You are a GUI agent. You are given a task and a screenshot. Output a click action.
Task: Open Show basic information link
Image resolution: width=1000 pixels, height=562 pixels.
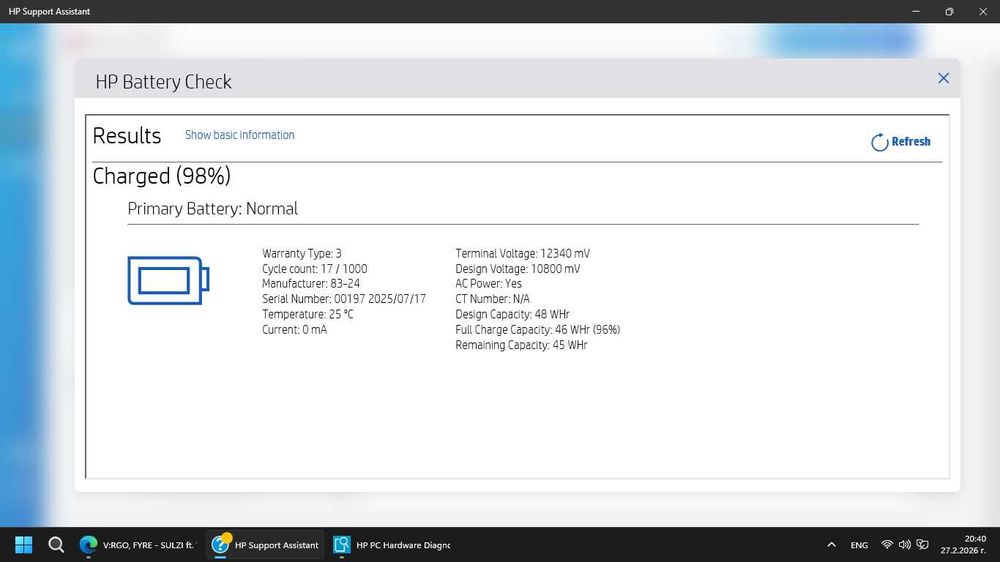240,135
